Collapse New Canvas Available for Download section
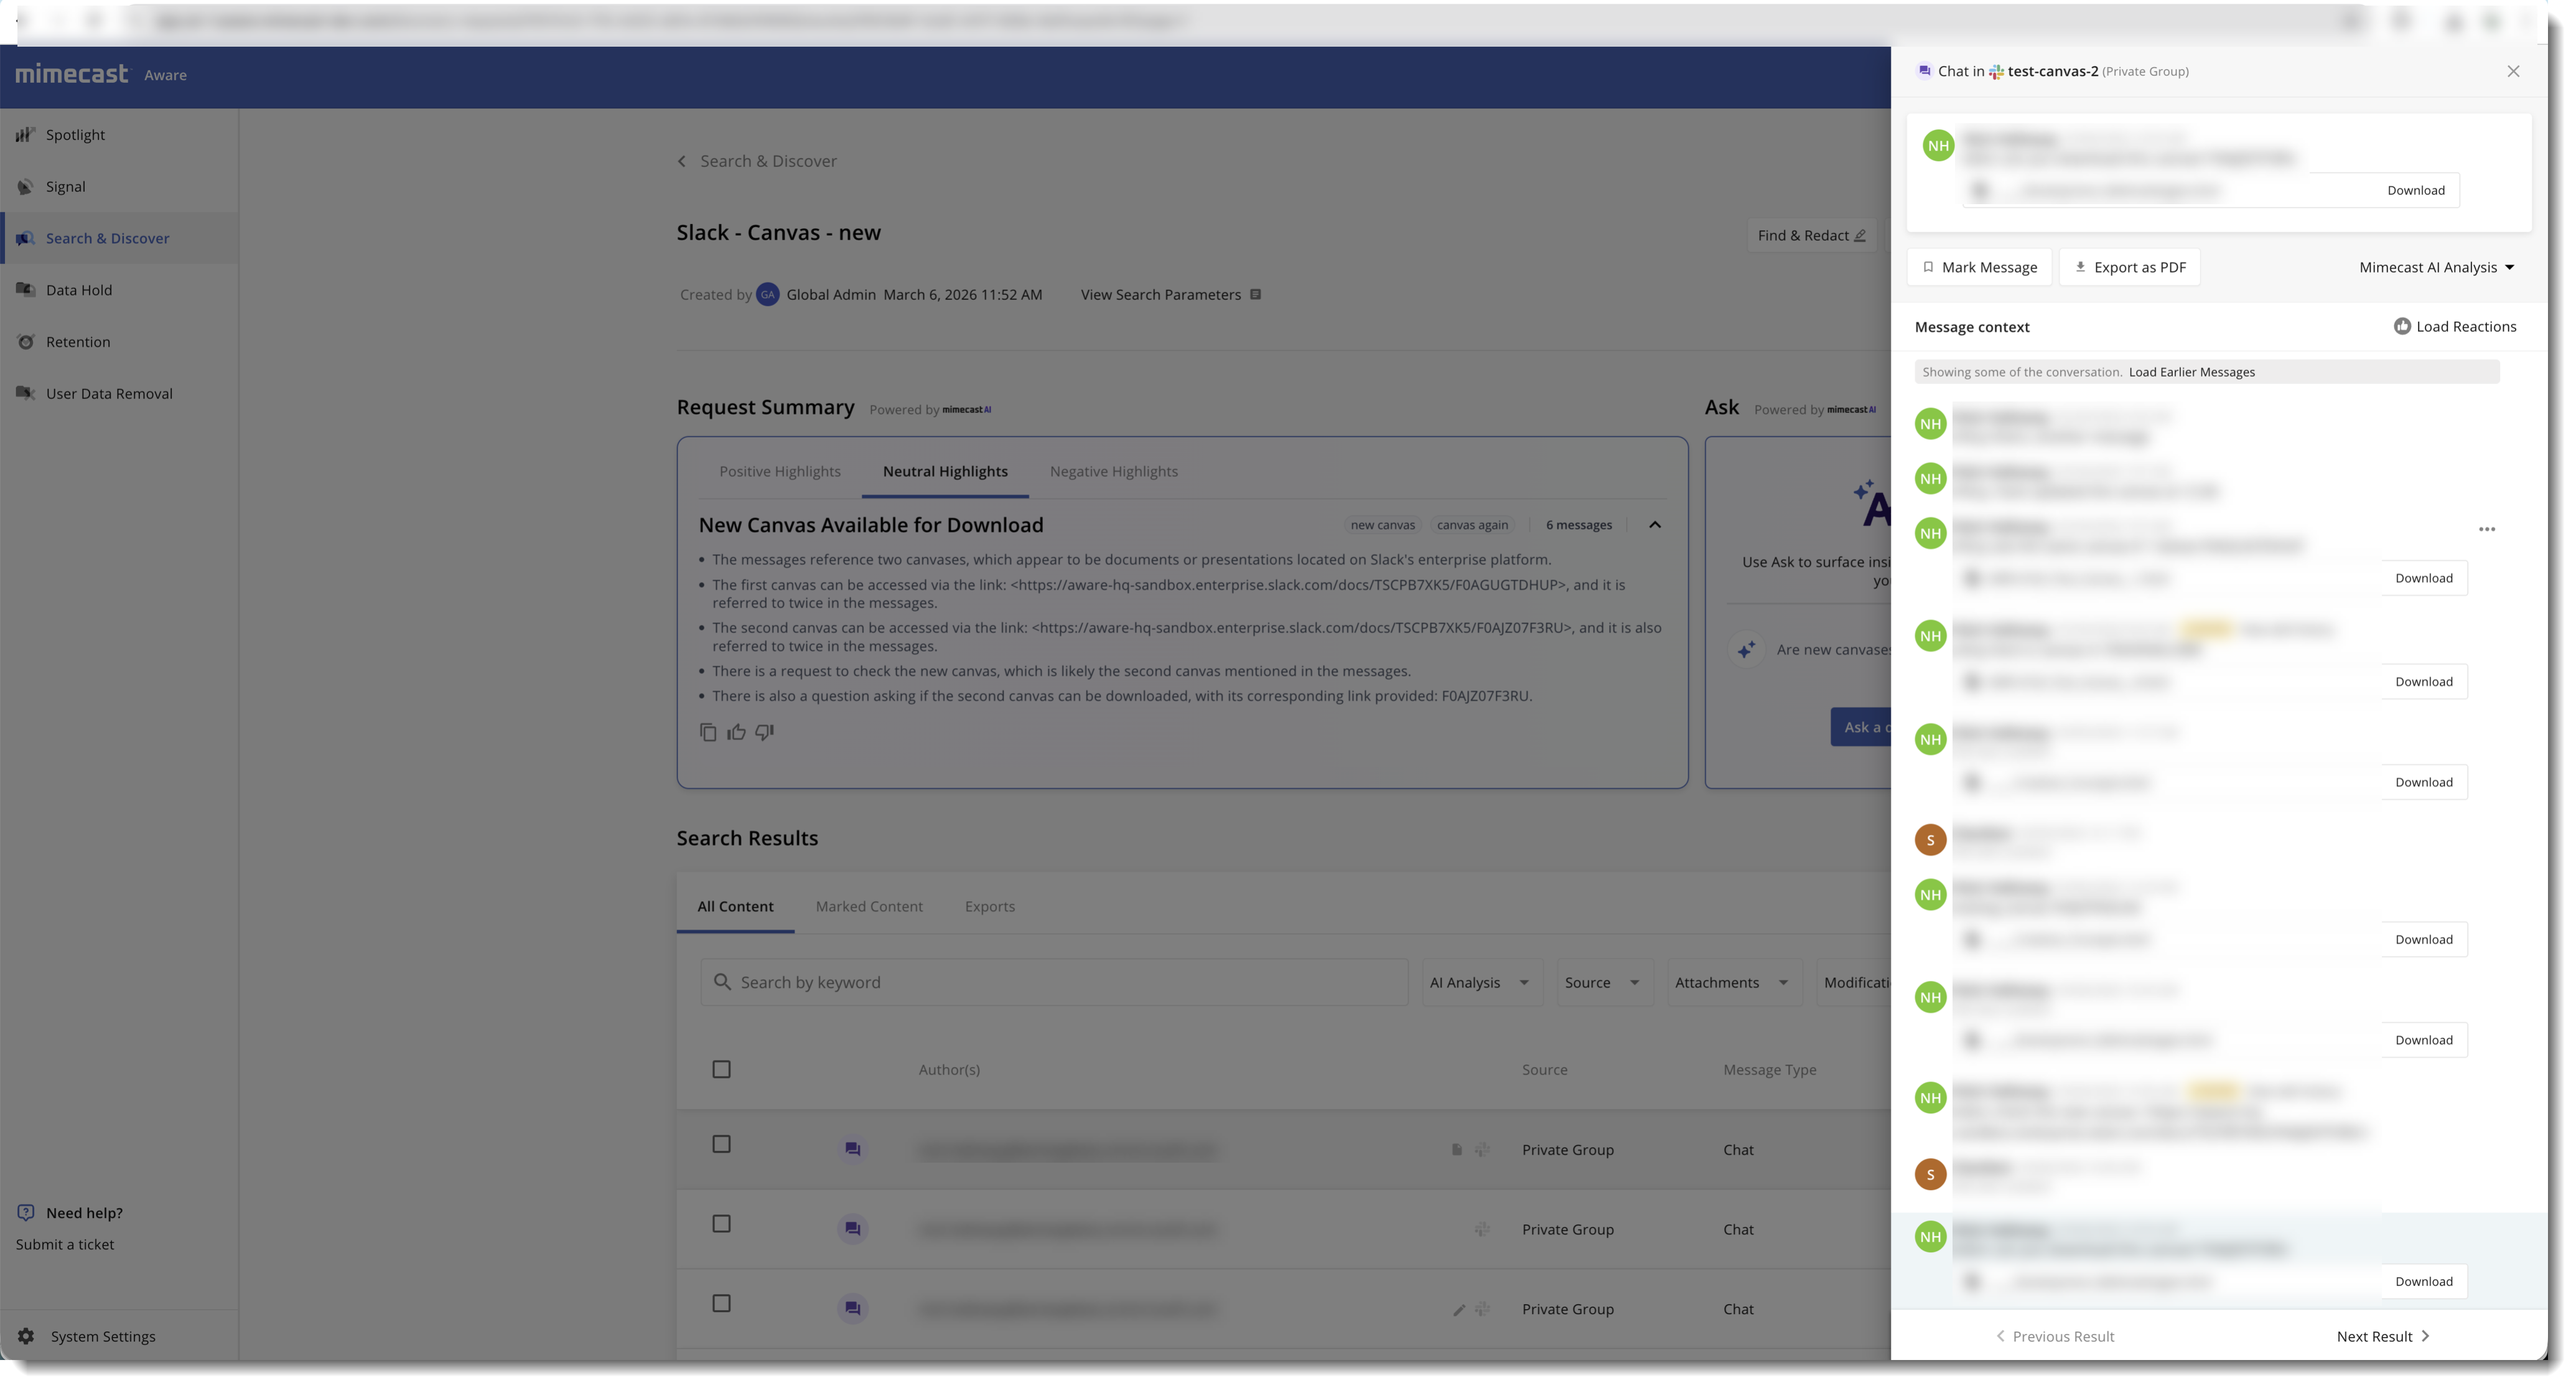This screenshot has height=1388, width=2576. point(1655,526)
